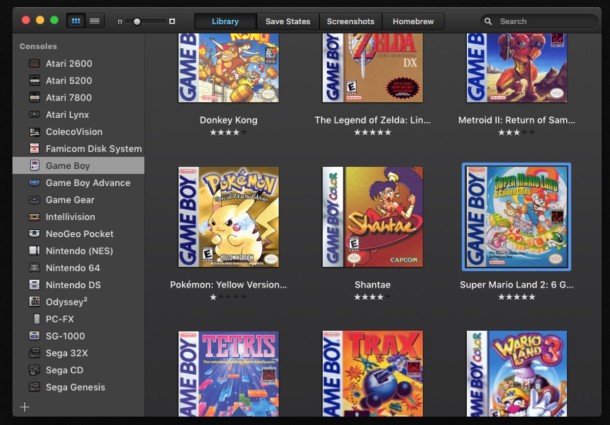The height and width of the screenshot is (425, 610).
Task: Click the Super Mario Land 2 star rating
Action: tap(517, 297)
